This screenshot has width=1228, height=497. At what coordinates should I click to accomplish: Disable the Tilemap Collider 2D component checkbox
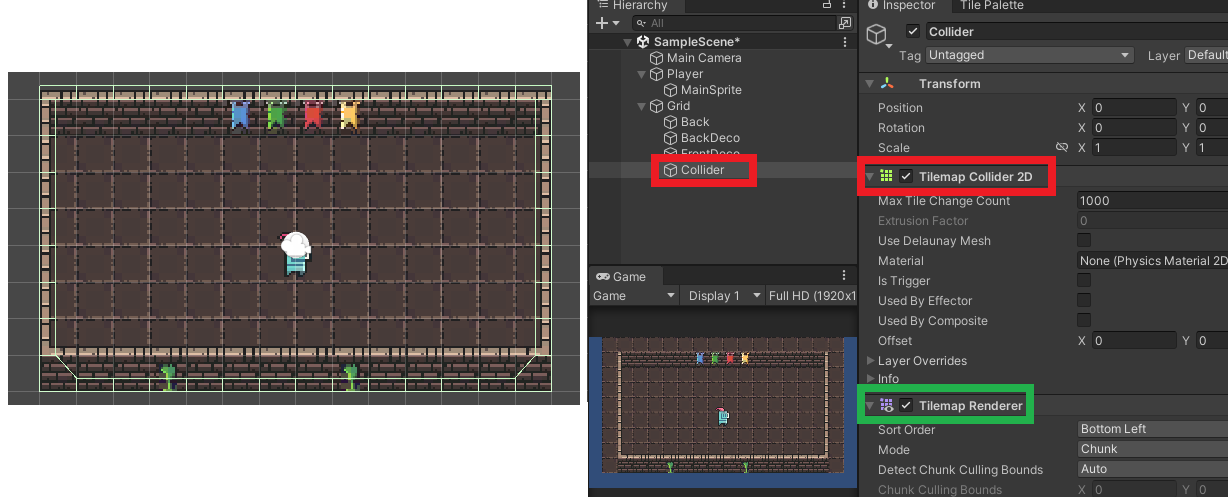(906, 176)
